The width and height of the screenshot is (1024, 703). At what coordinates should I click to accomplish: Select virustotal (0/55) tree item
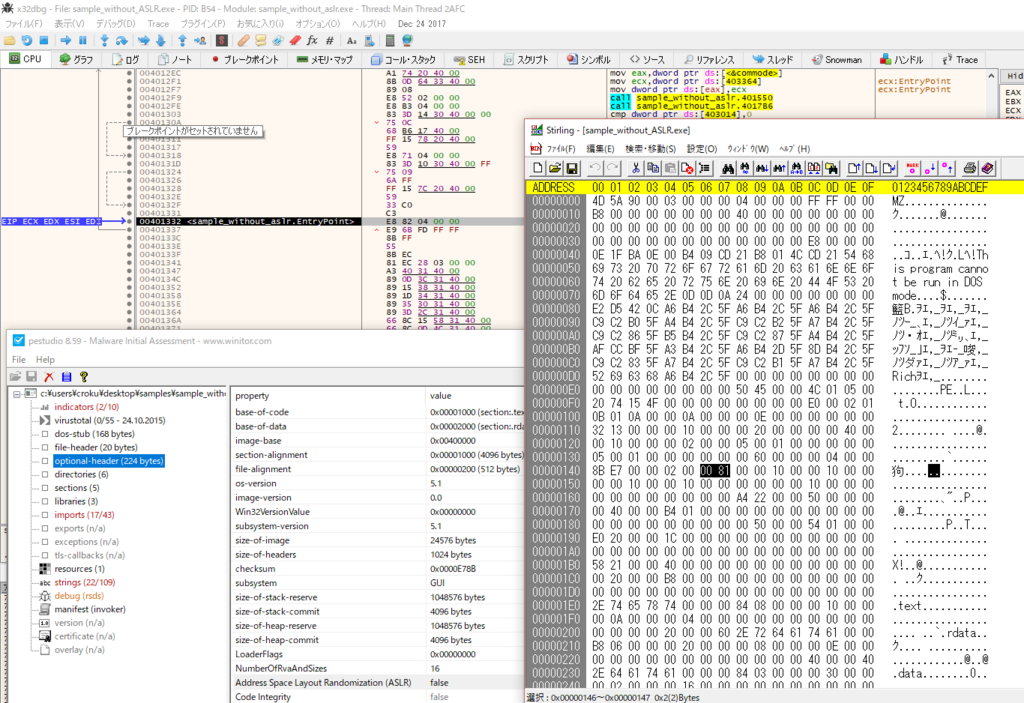(x=110, y=421)
